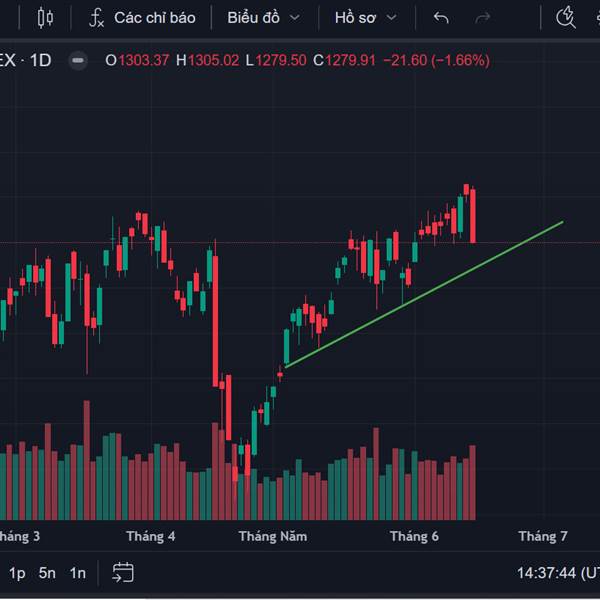Viewport: 600px width, 600px height.
Task: Open the indicators fx icon
Action: click(x=96, y=18)
